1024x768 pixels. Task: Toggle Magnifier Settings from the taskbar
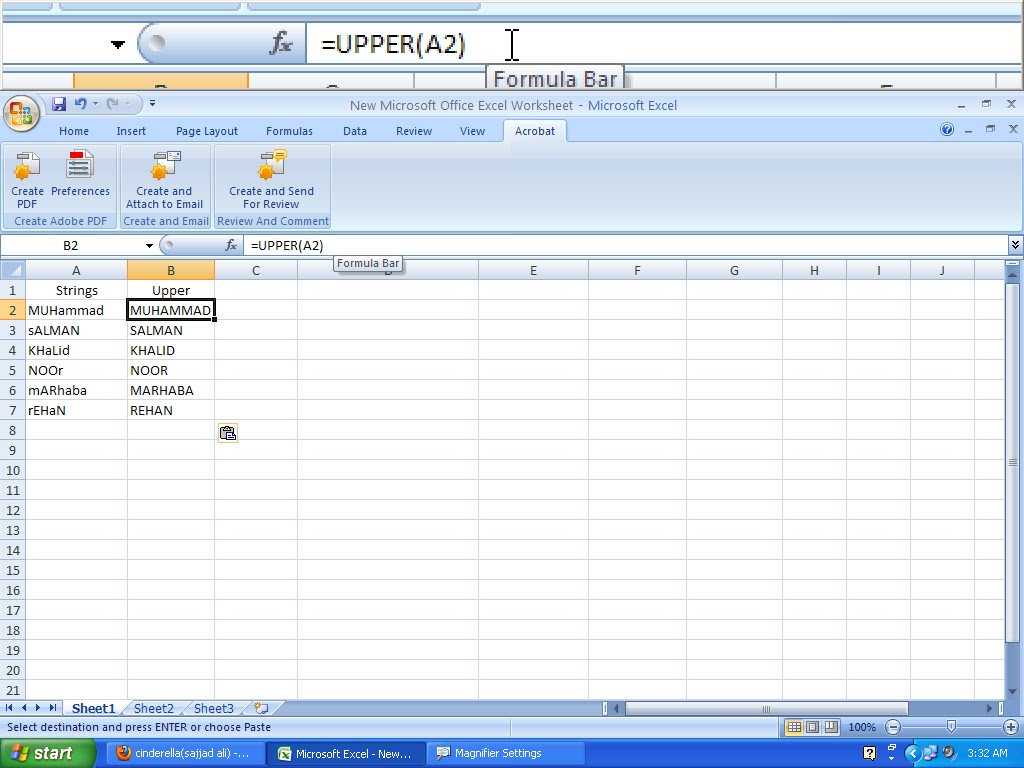point(502,753)
